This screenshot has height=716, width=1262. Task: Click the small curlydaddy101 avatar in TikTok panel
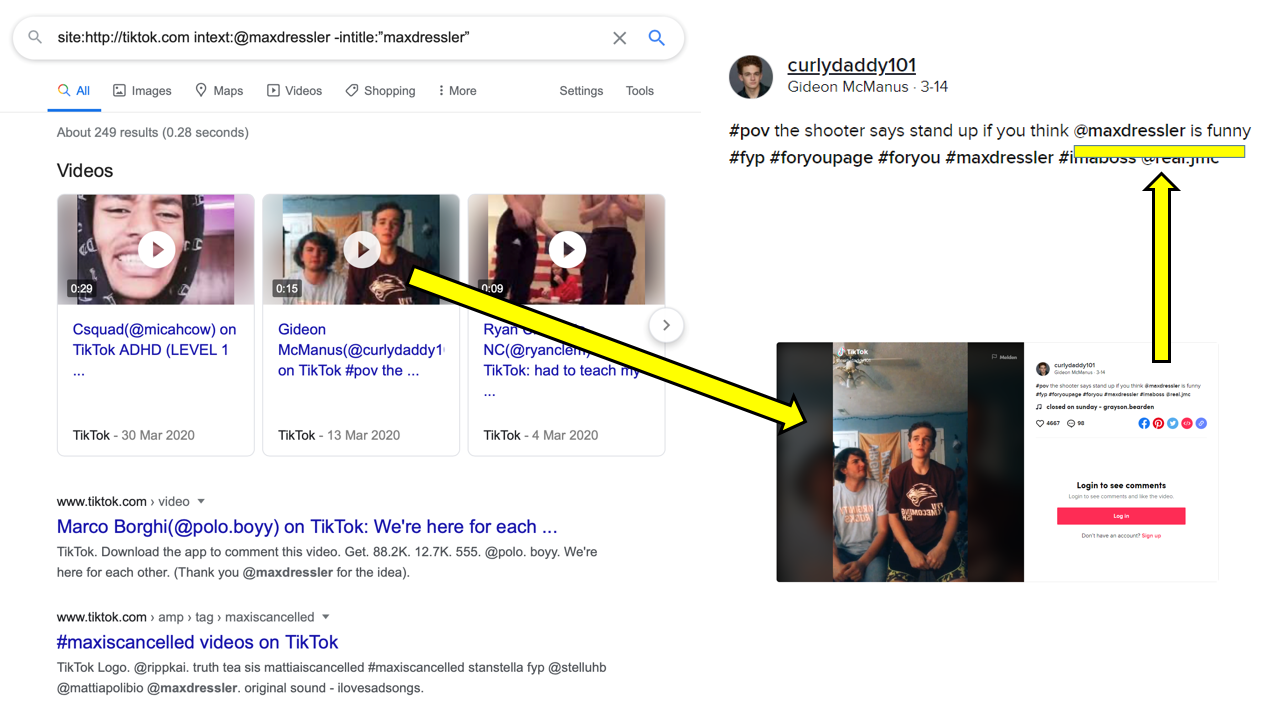(1042, 369)
